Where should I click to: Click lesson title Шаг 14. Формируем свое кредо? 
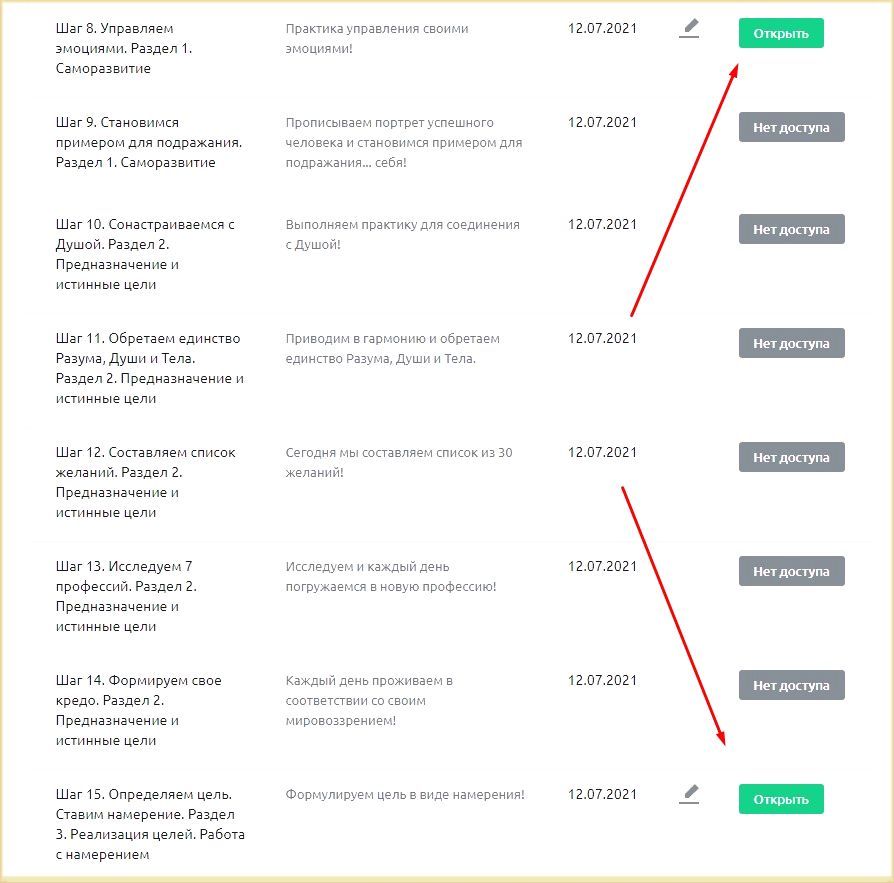138,710
